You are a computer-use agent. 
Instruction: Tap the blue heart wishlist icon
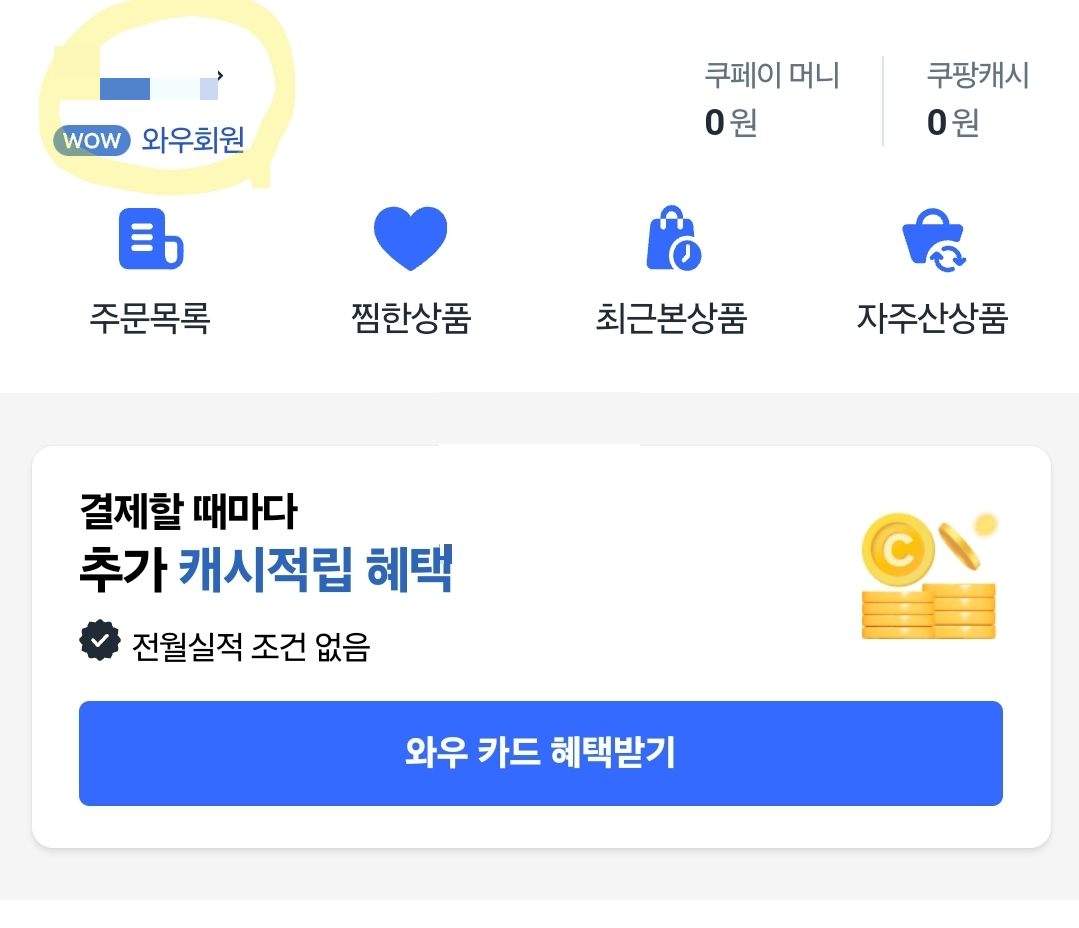point(409,236)
